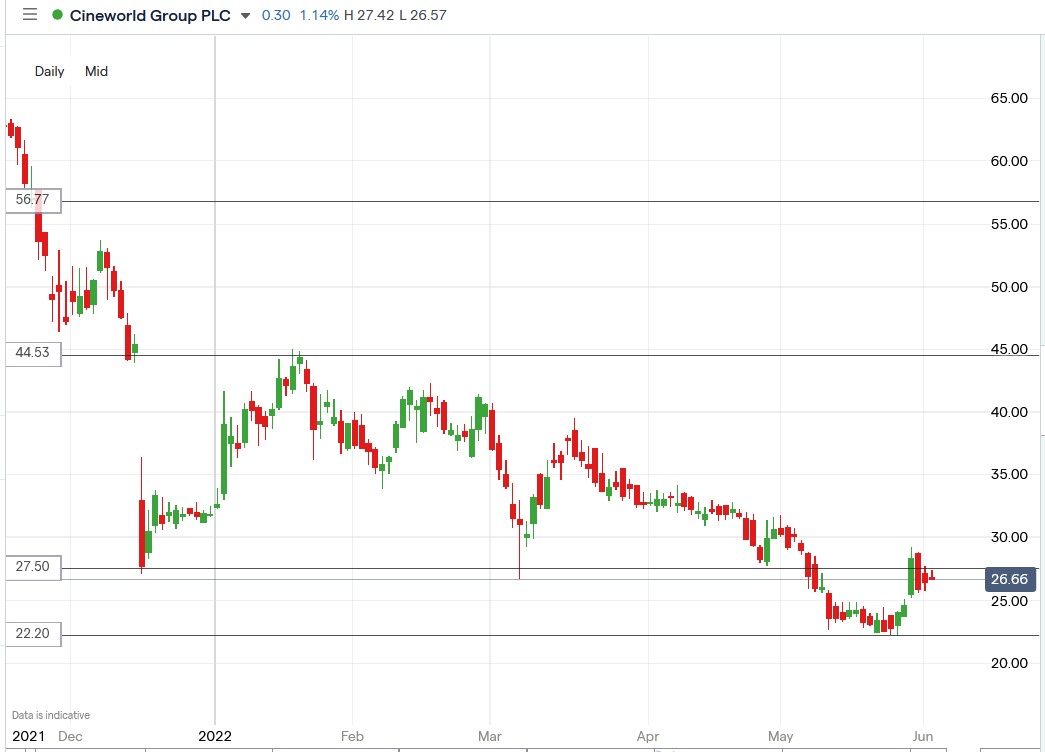The image size is (1045, 752).
Task: Open the Daily timeframe selector
Action: pyautogui.click(x=50, y=71)
